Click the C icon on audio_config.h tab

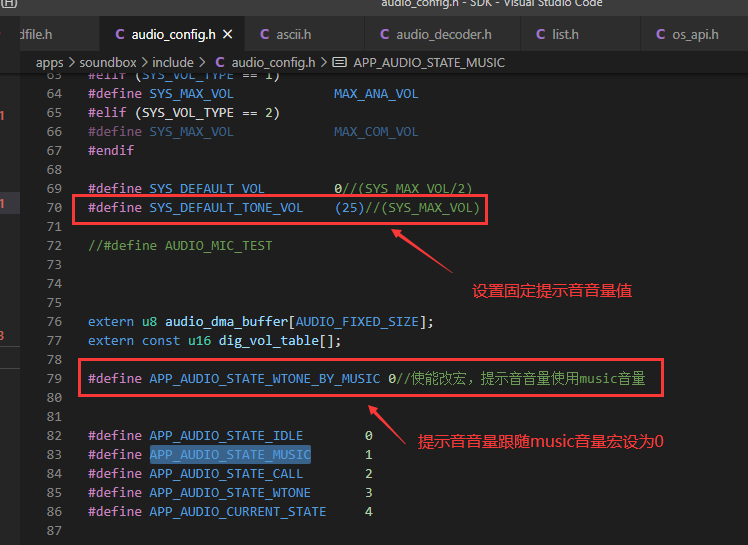pos(120,34)
